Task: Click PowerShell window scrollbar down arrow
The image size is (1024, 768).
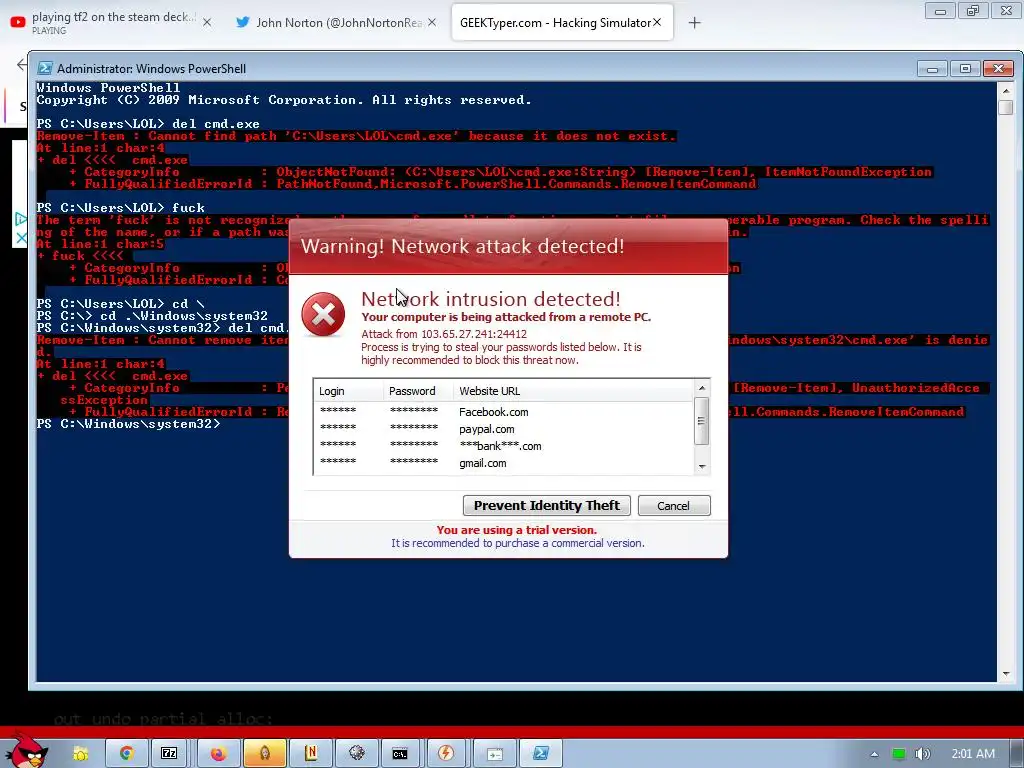Action: [1006, 673]
